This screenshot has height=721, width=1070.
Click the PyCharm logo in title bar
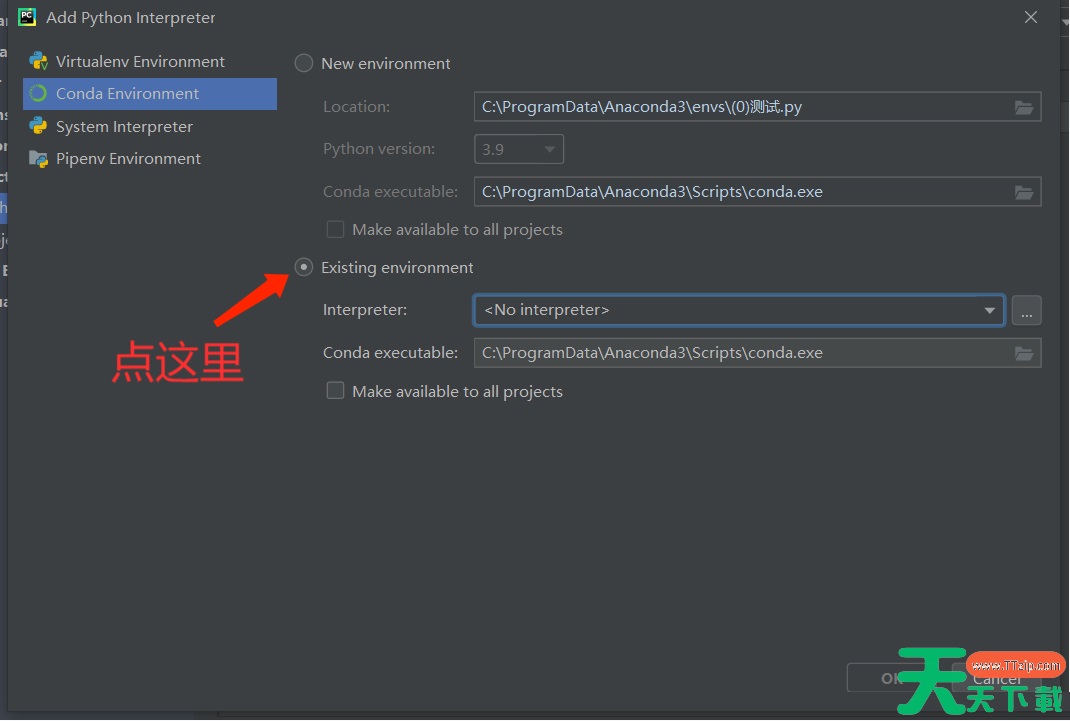tap(27, 17)
